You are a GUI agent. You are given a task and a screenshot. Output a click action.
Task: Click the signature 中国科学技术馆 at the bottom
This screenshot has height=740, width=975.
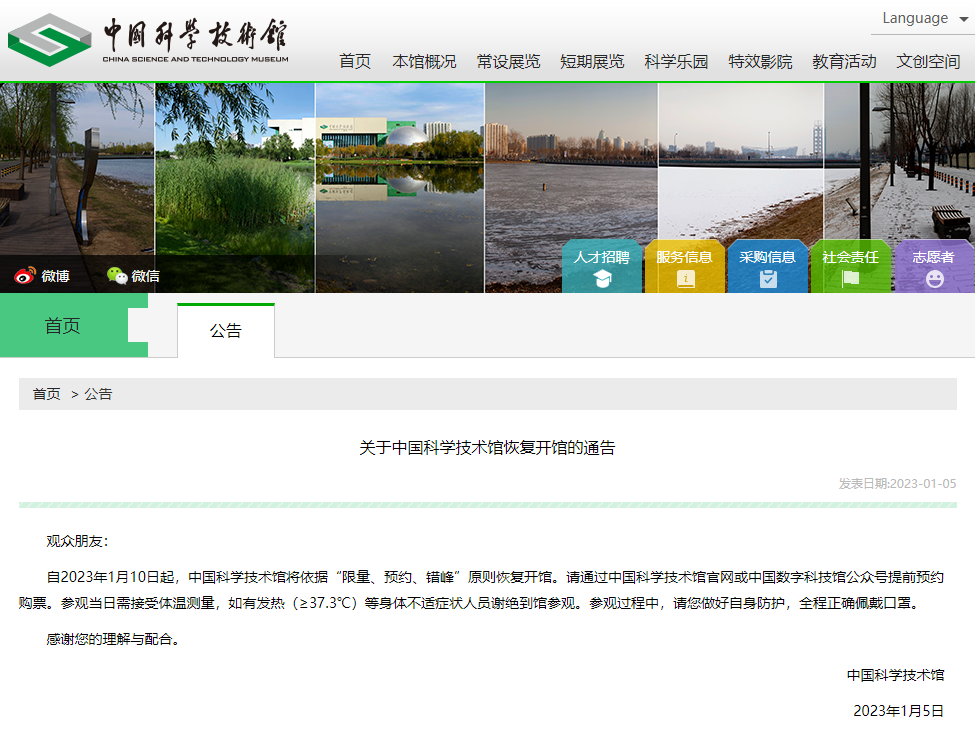click(x=895, y=675)
